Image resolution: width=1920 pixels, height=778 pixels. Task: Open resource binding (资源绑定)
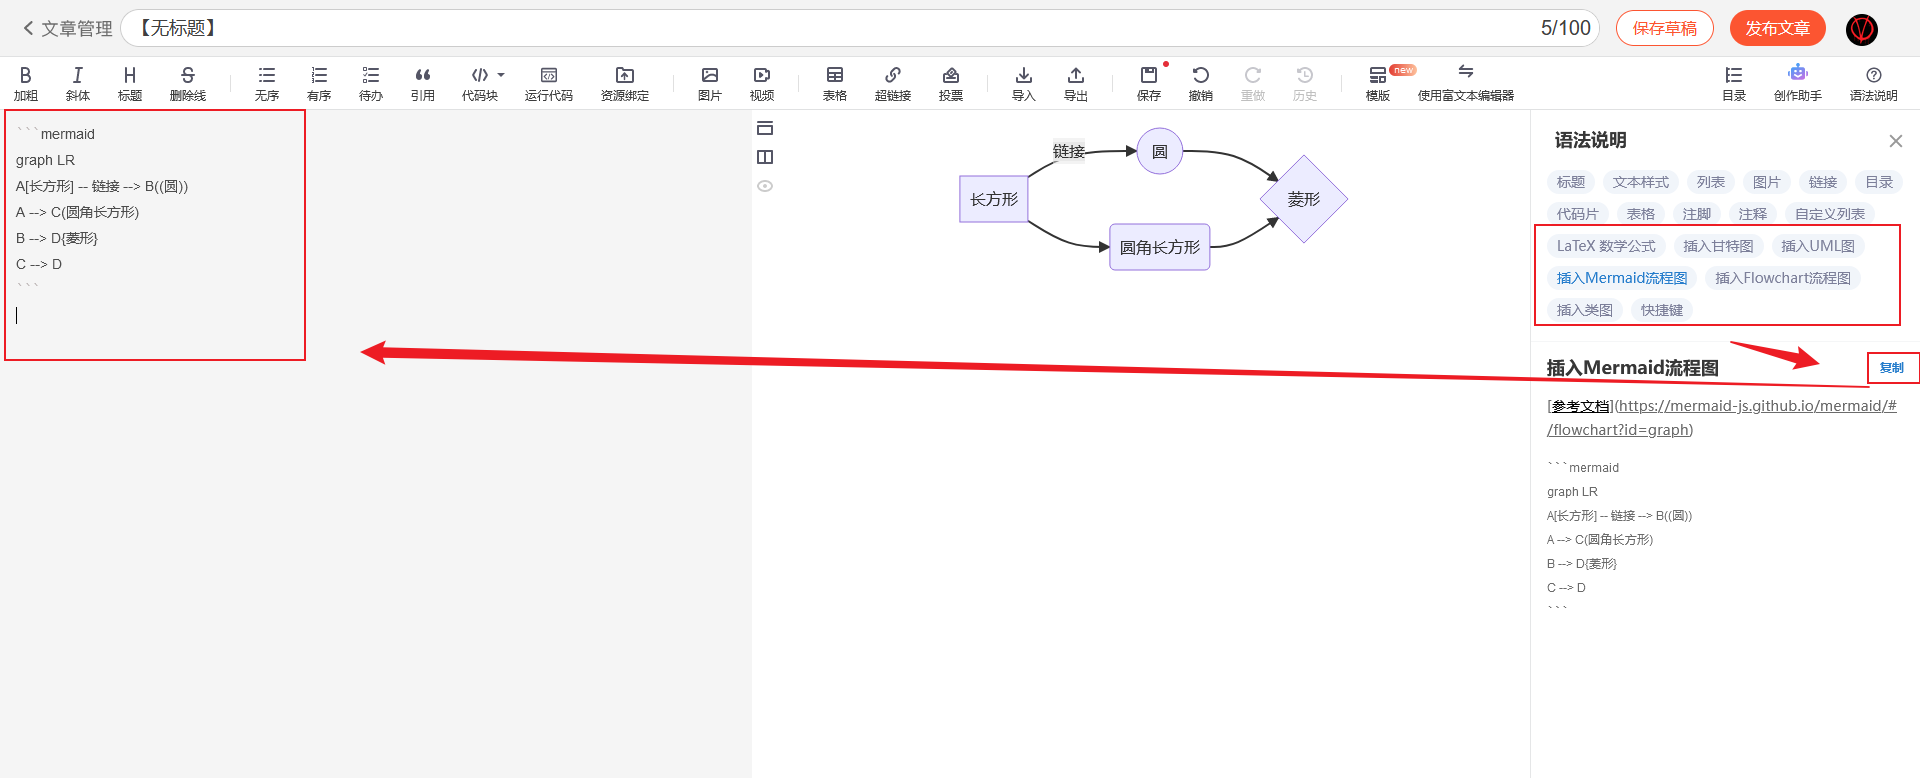coord(625,83)
